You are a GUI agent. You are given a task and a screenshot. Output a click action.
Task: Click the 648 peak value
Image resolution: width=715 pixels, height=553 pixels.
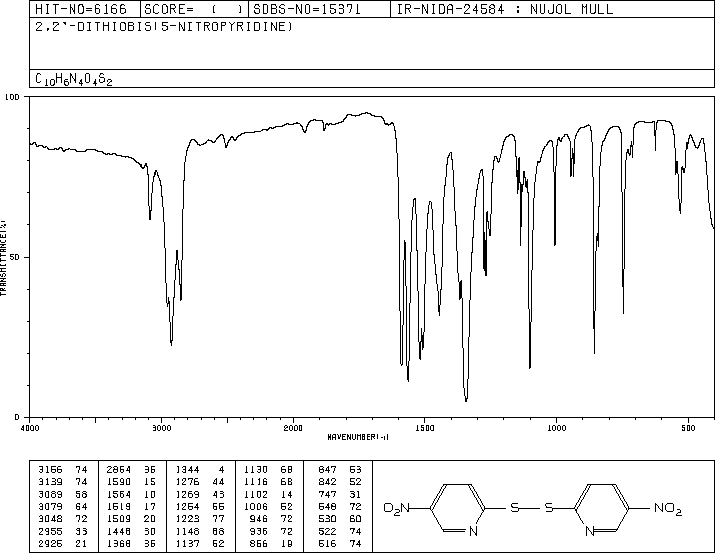coord(327,506)
